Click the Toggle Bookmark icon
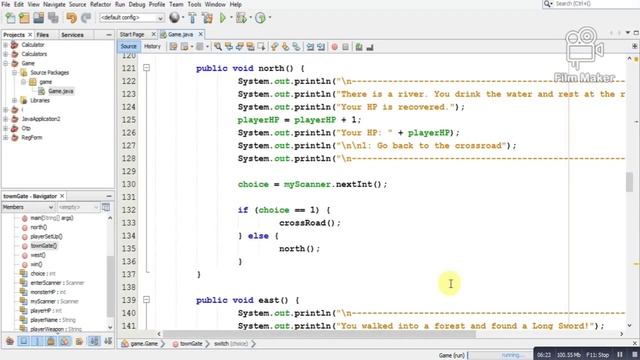 coord(296,47)
